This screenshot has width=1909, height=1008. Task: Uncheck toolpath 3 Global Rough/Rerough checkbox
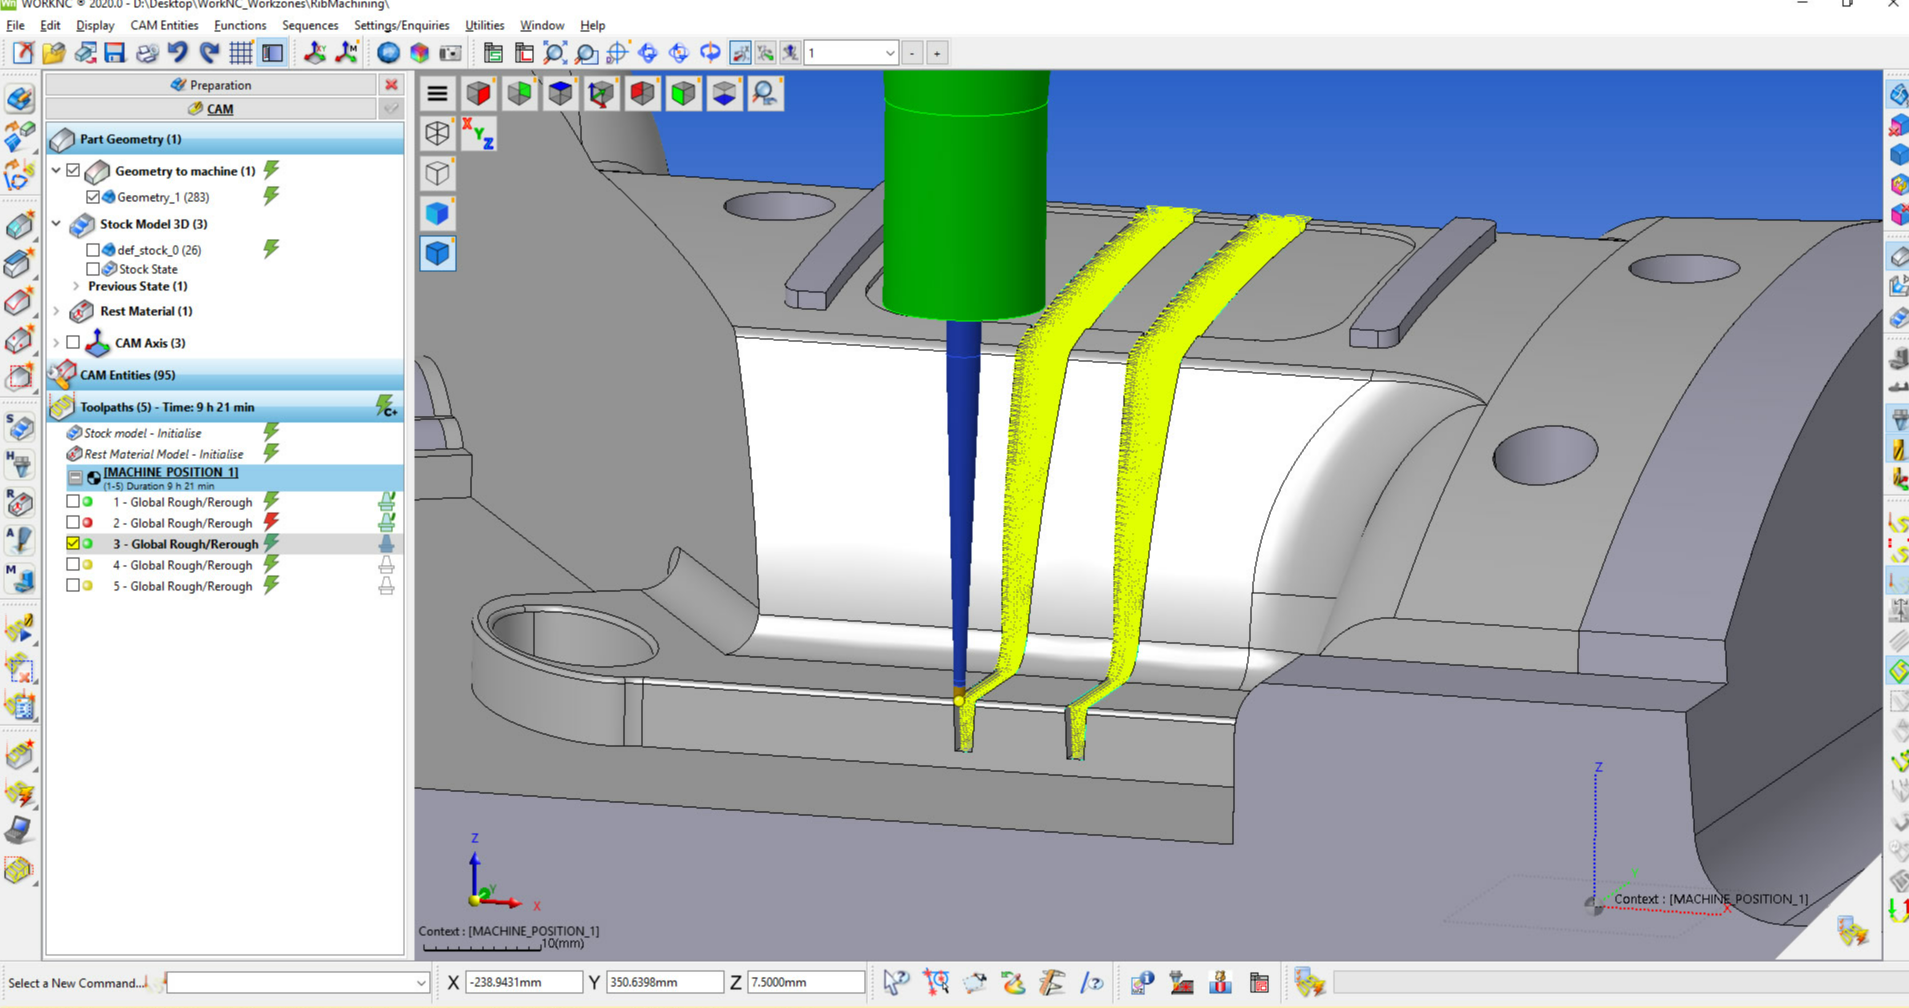[x=73, y=544]
